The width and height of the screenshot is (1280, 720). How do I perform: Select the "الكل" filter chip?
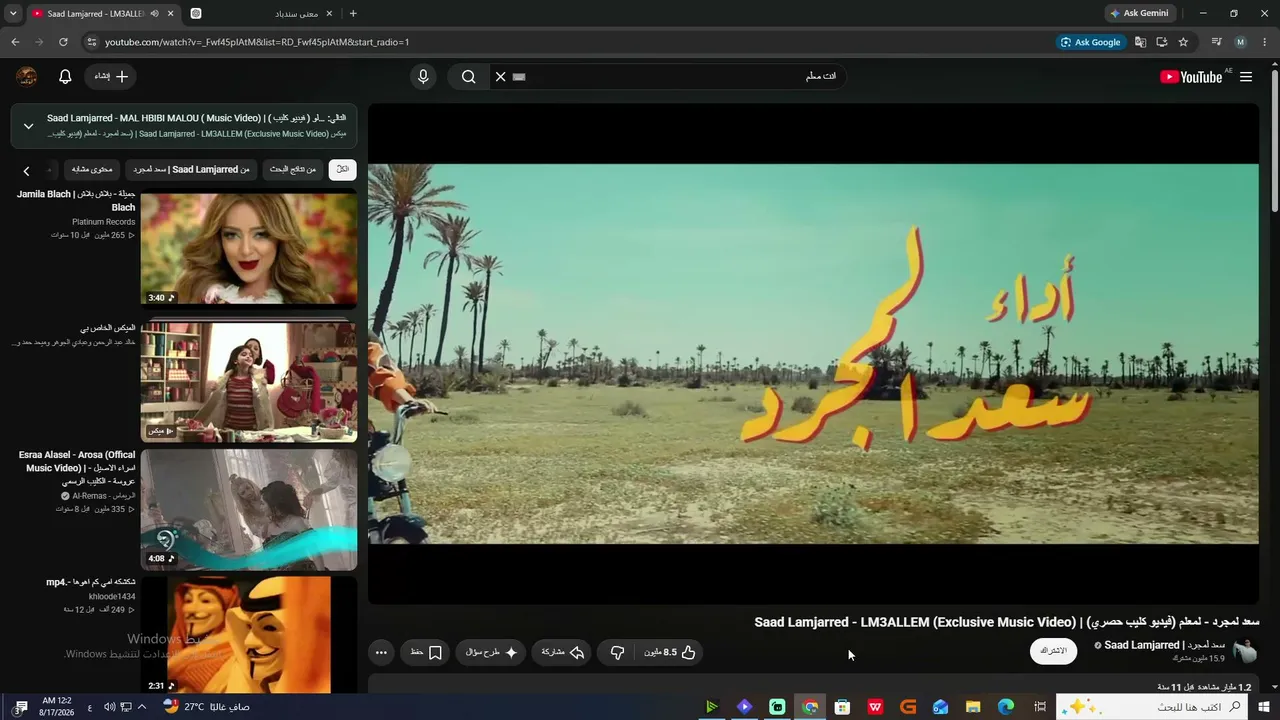[x=342, y=170]
